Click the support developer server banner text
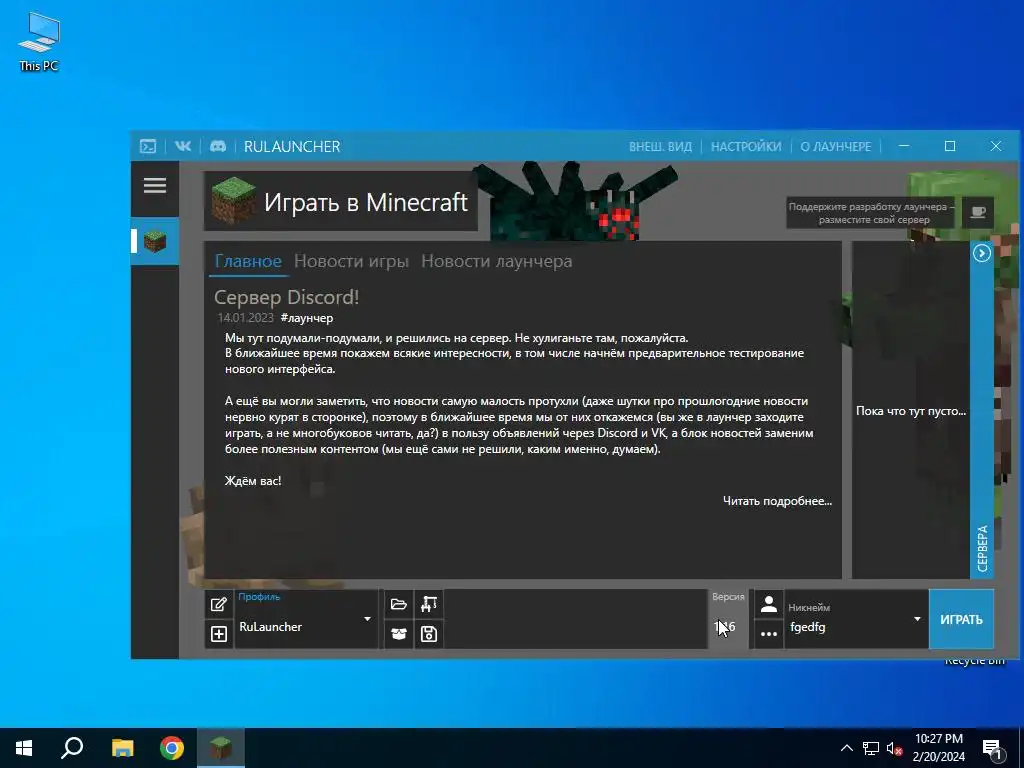 click(x=871, y=213)
